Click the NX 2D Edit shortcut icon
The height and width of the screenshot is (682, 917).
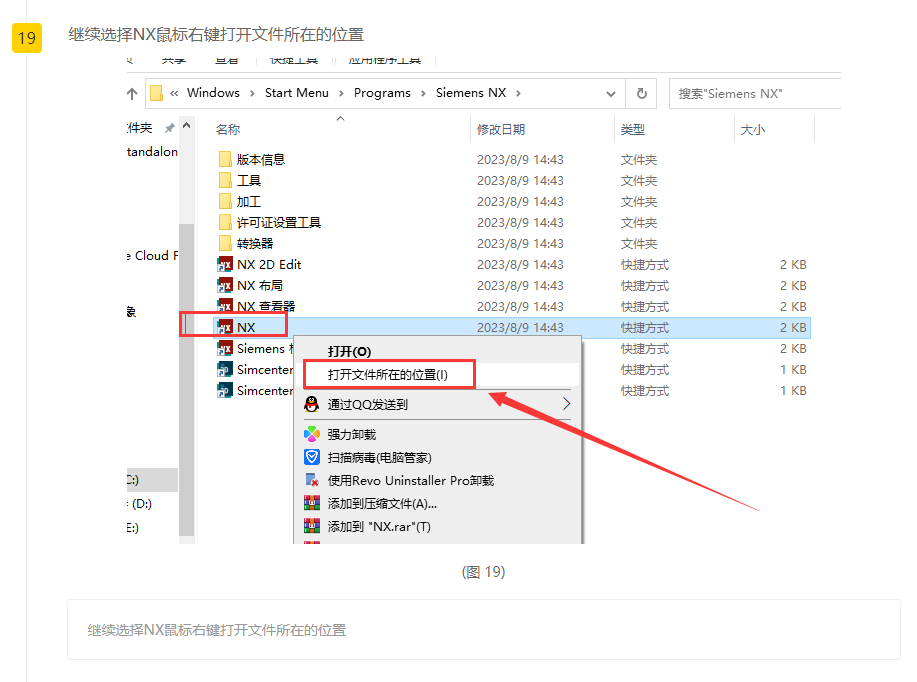225,264
